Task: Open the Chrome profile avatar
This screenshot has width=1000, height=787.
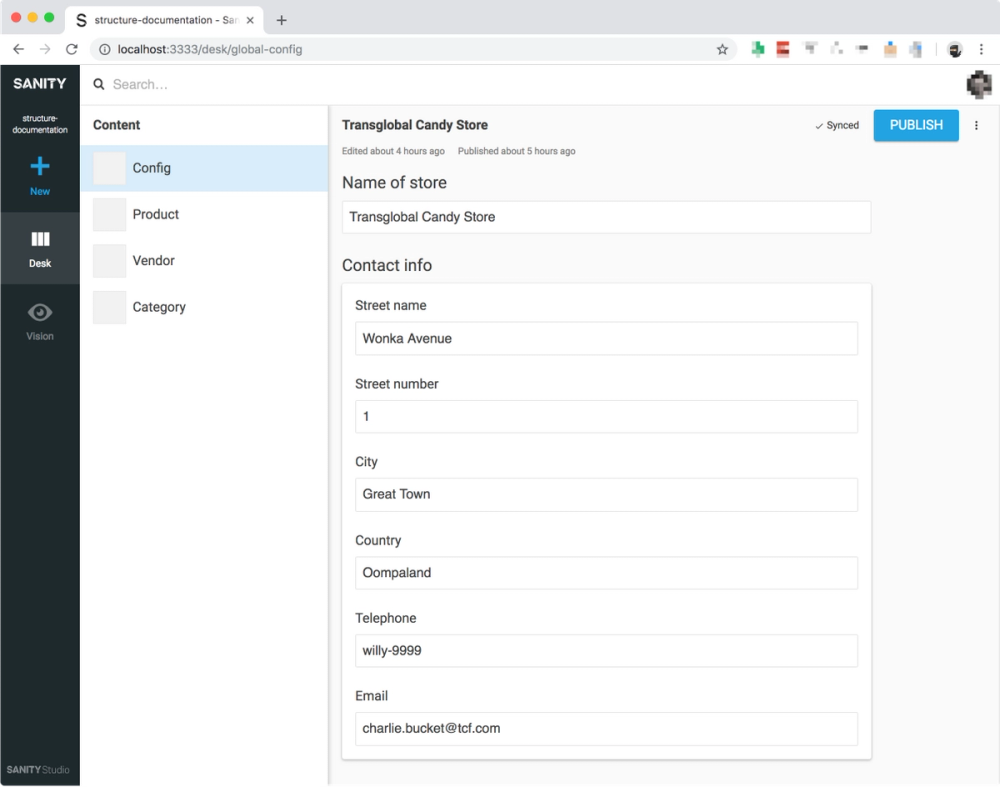Action: pyautogui.click(x=955, y=50)
